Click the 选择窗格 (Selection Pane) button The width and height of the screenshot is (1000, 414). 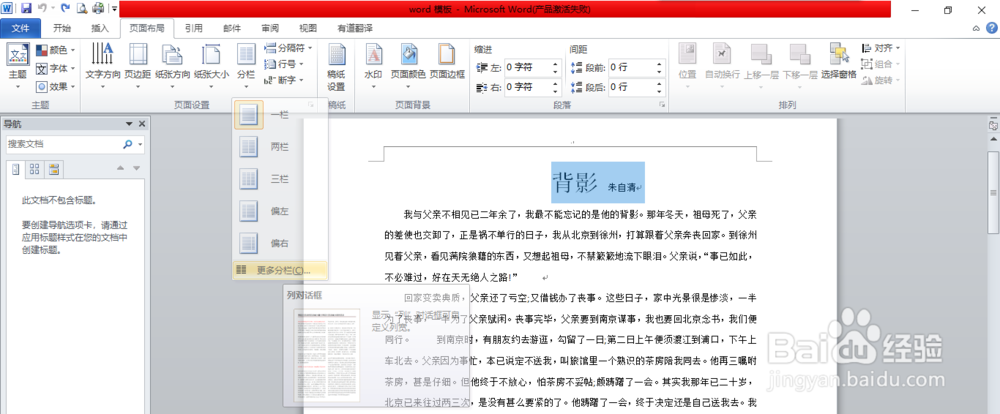point(839,62)
